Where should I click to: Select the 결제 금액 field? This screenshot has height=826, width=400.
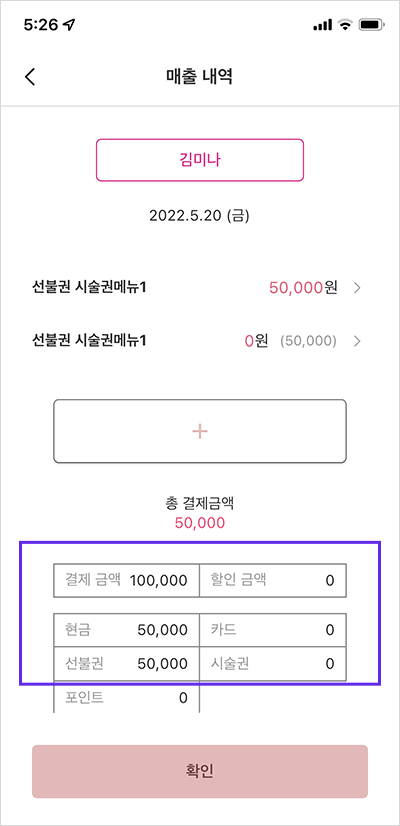126,581
